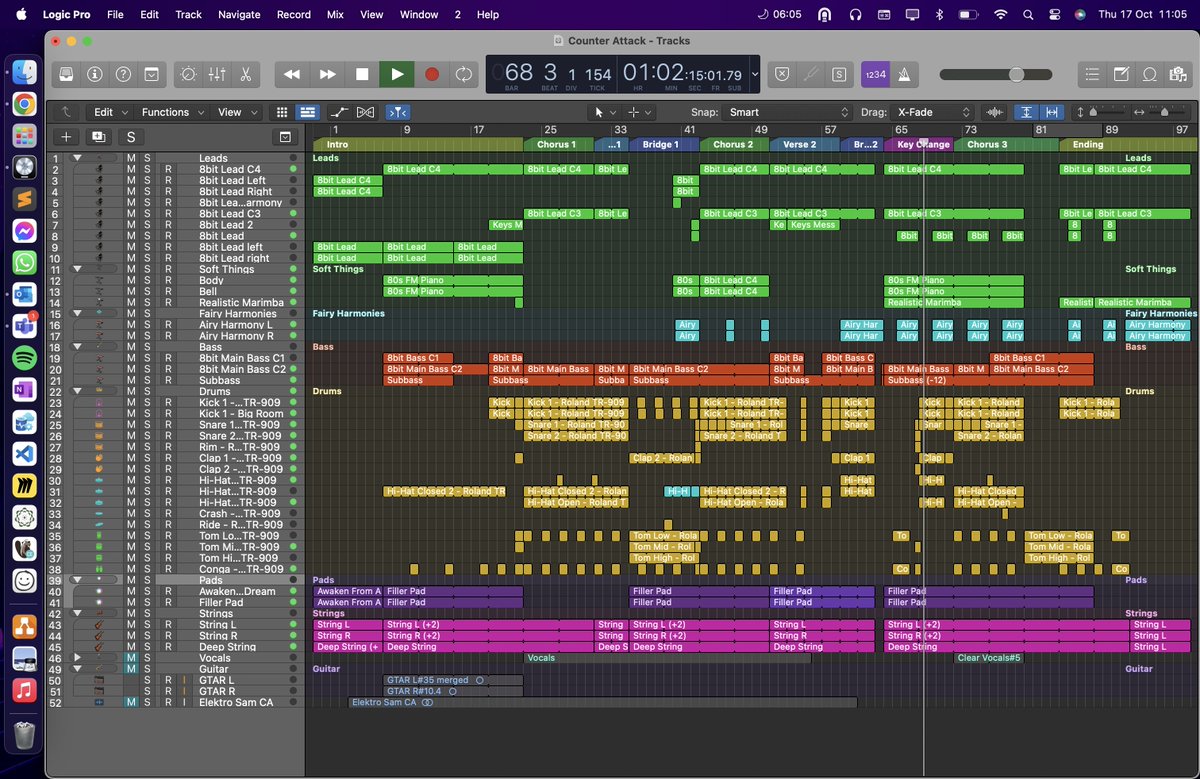
Task: Open the Drag X-Fade dropdown
Action: [933, 112]
